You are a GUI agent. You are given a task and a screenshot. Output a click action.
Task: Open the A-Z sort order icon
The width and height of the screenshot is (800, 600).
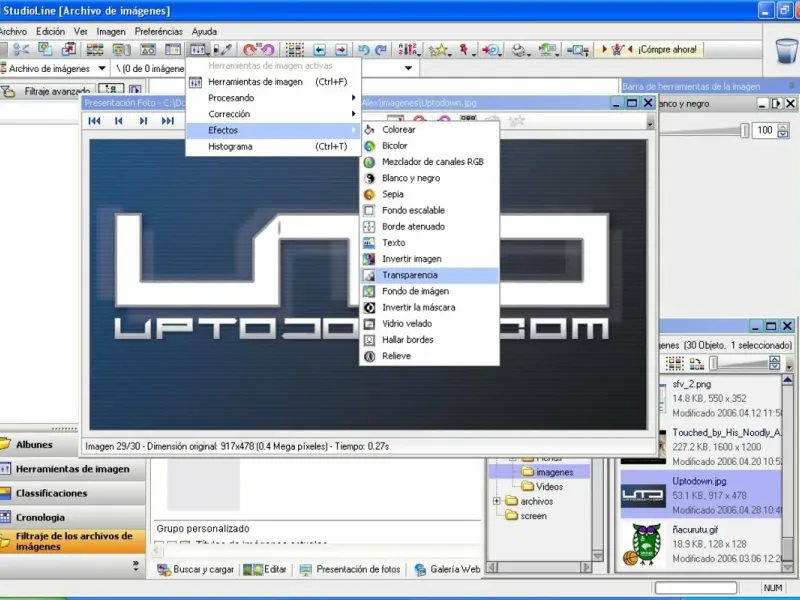[x=408, y=49]
